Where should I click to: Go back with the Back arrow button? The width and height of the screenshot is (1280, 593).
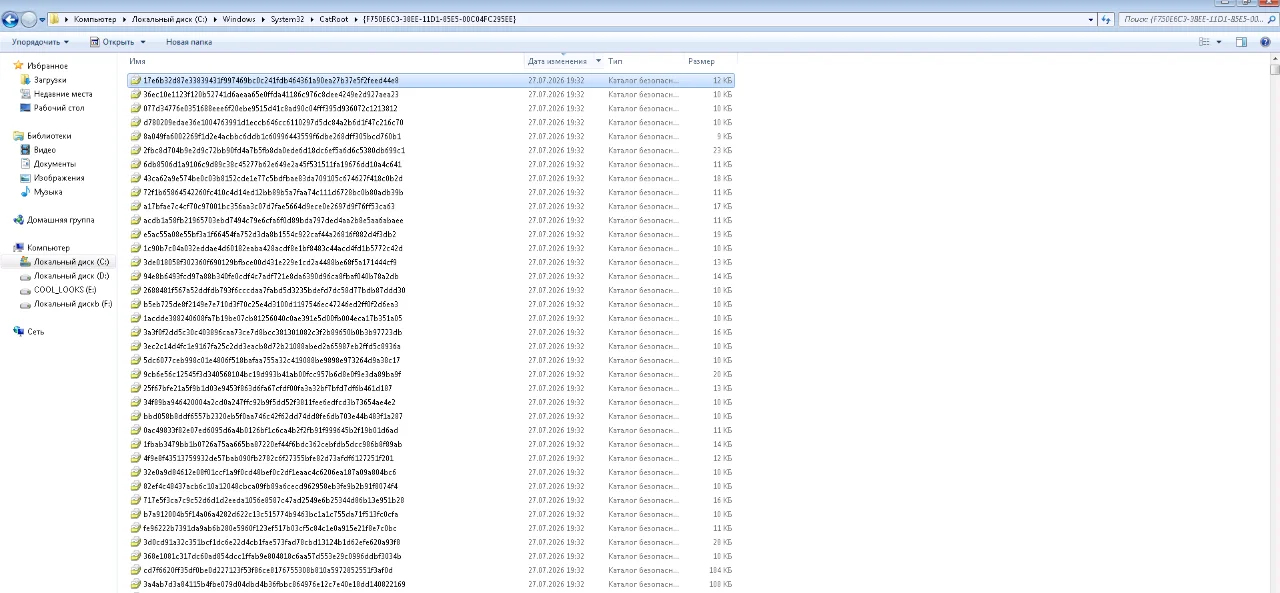10,19
